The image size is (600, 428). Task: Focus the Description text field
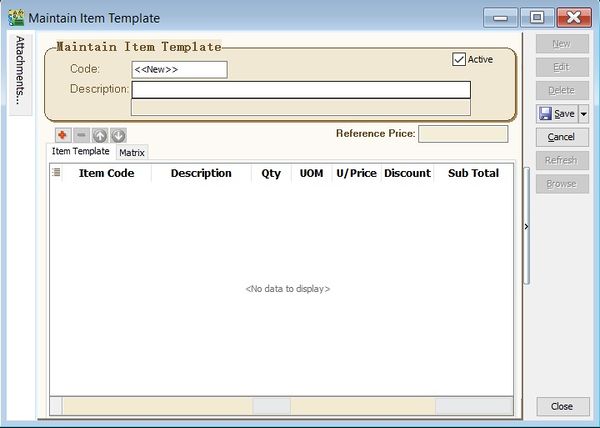(300, 90)
